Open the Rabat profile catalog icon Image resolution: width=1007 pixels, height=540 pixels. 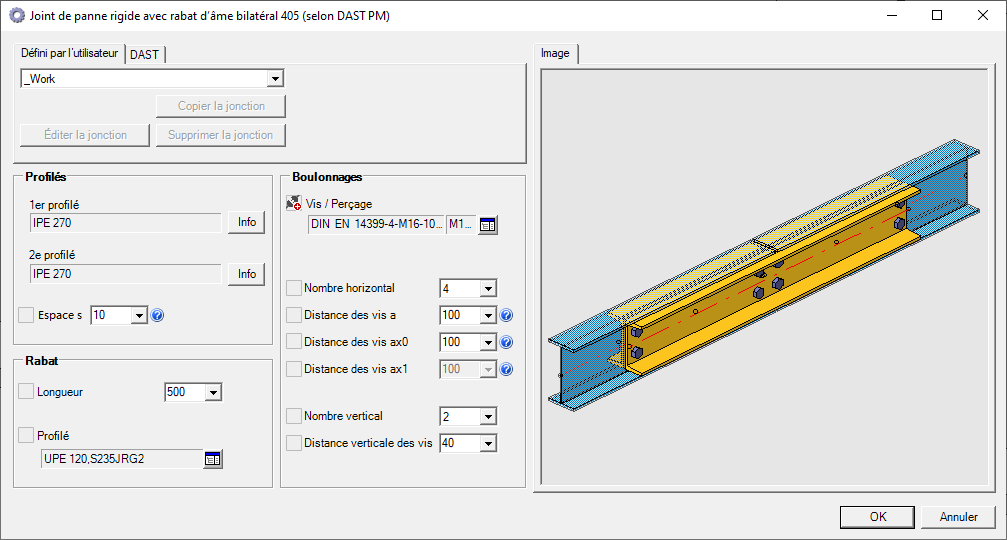coord(213,459)
